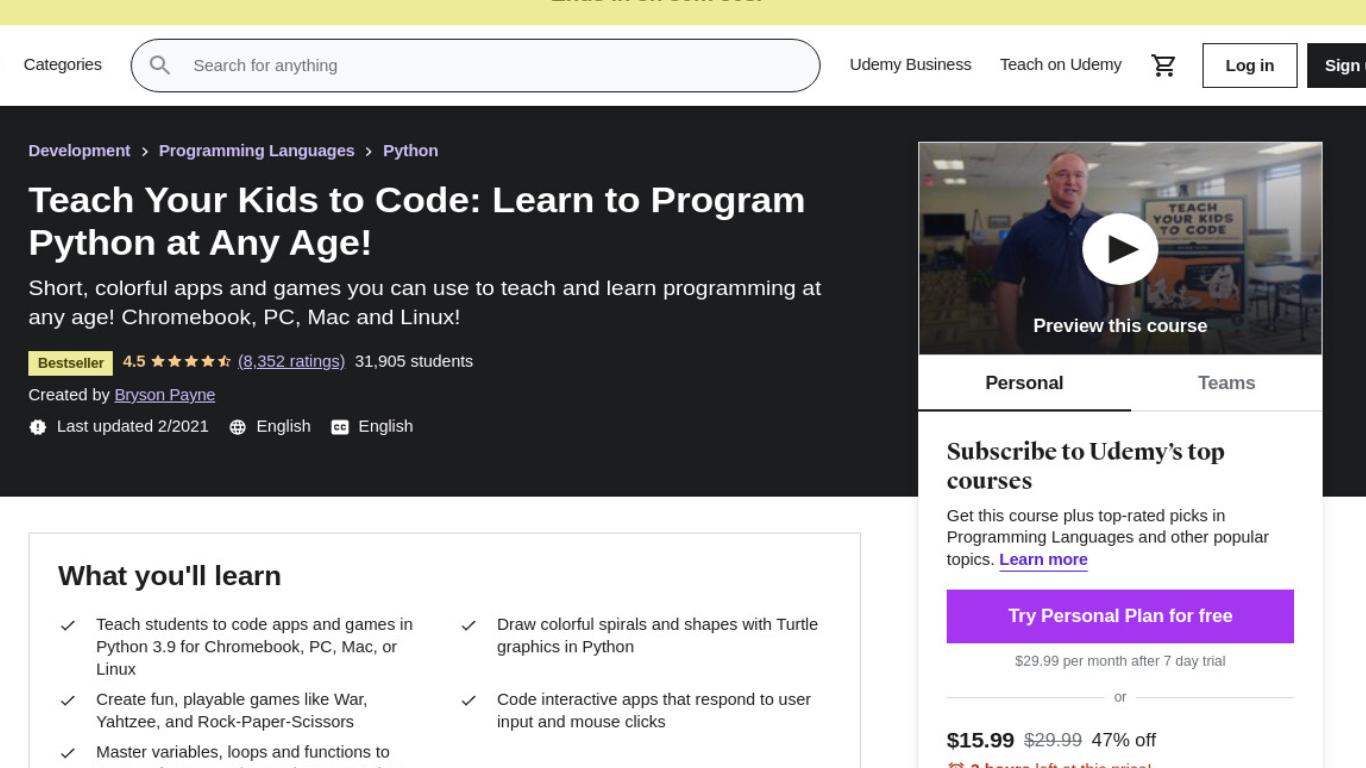Click the Bestseller badge

(71, 363)
